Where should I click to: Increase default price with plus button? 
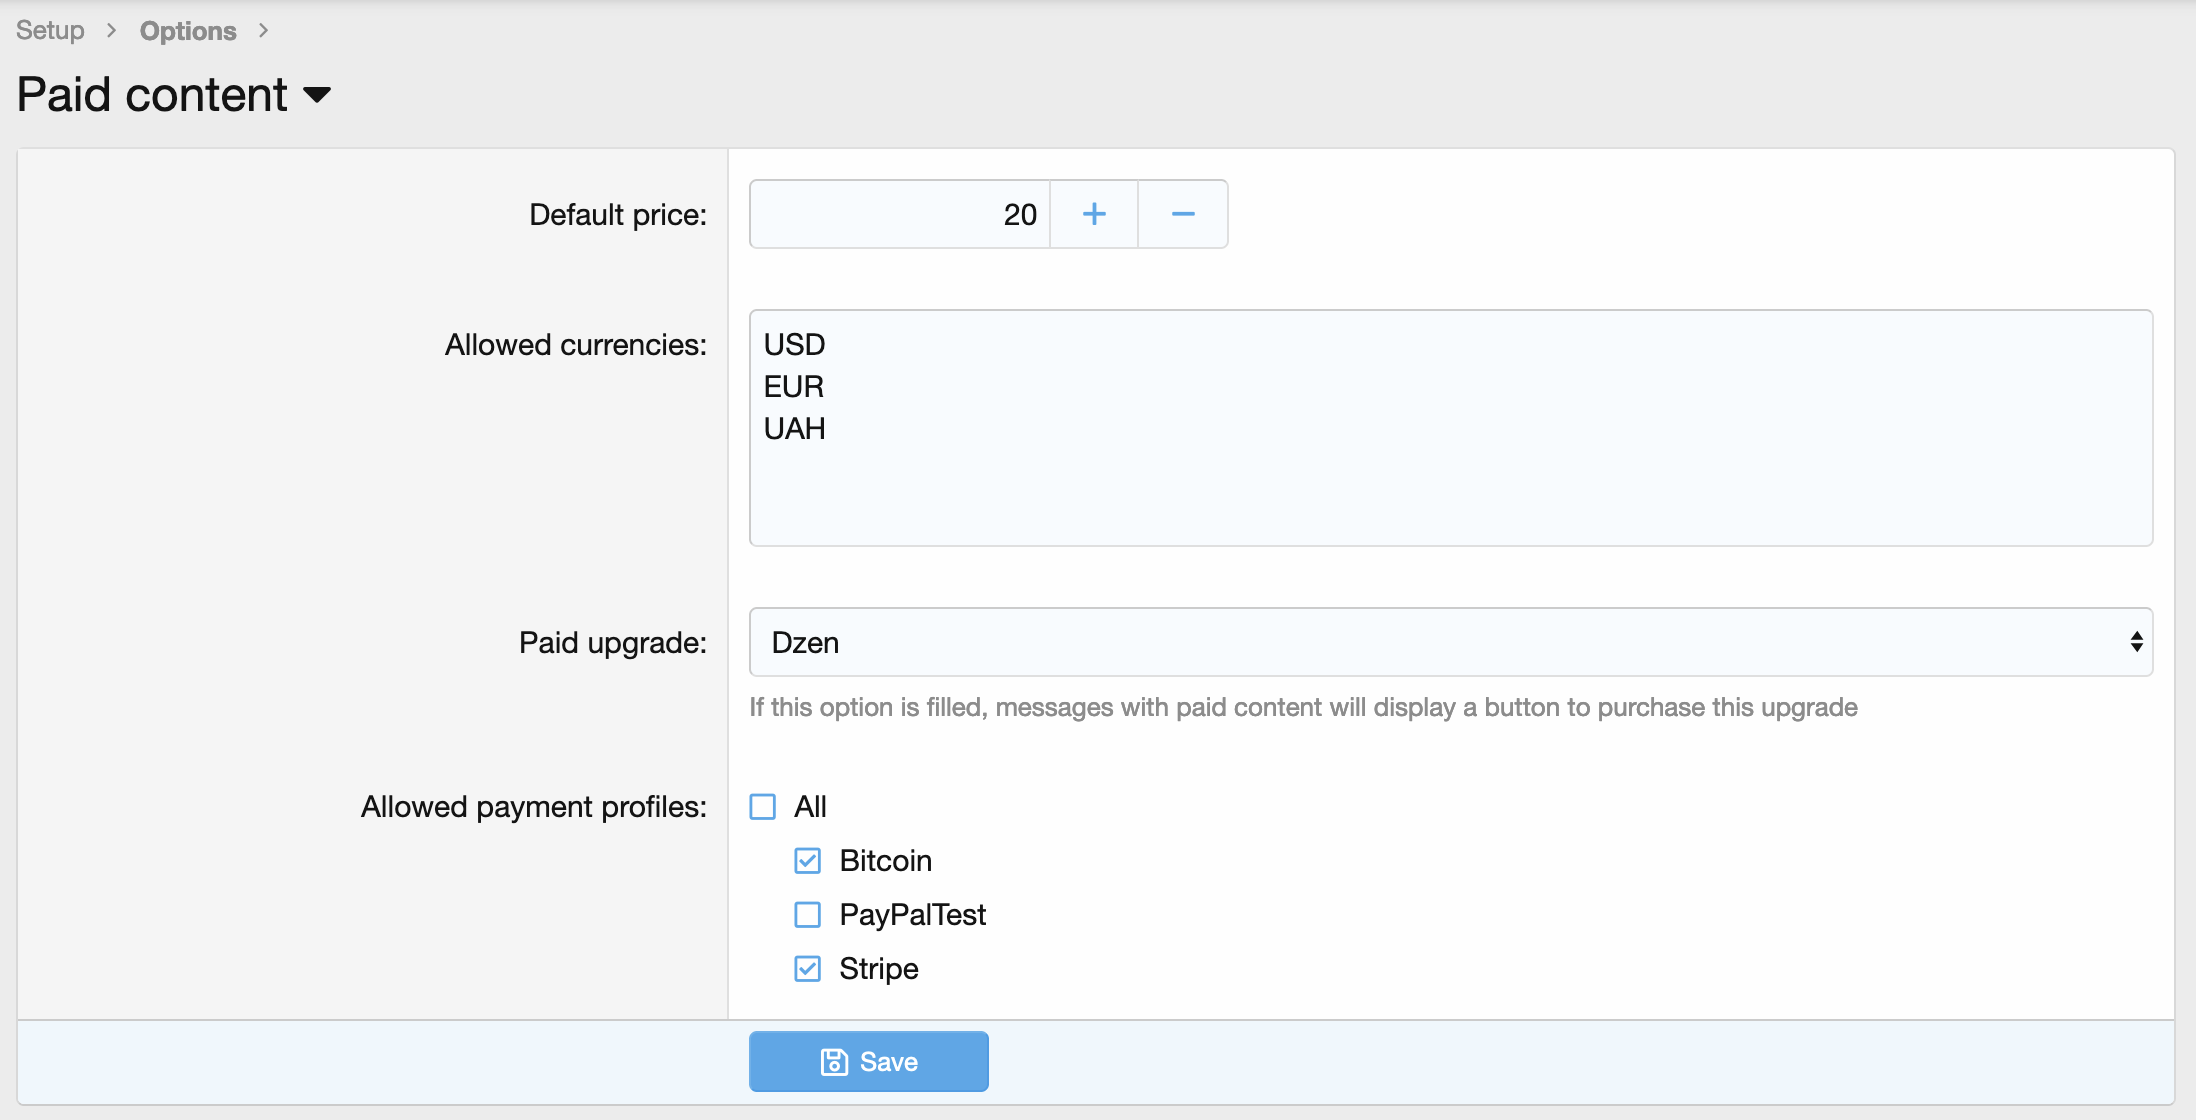(1094, 214)
